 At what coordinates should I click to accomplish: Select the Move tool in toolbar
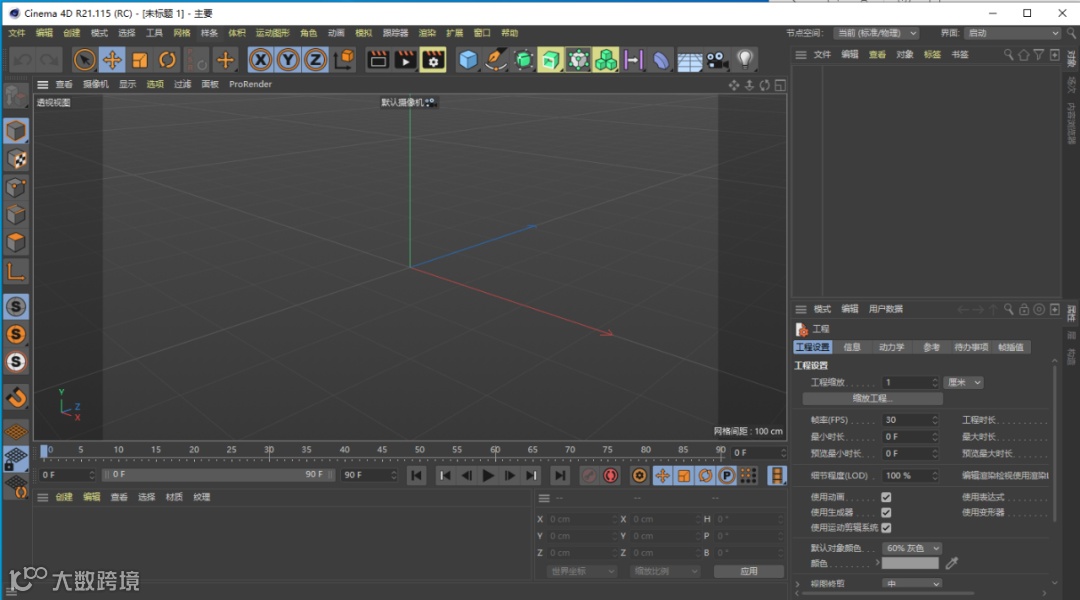[112, 60]
